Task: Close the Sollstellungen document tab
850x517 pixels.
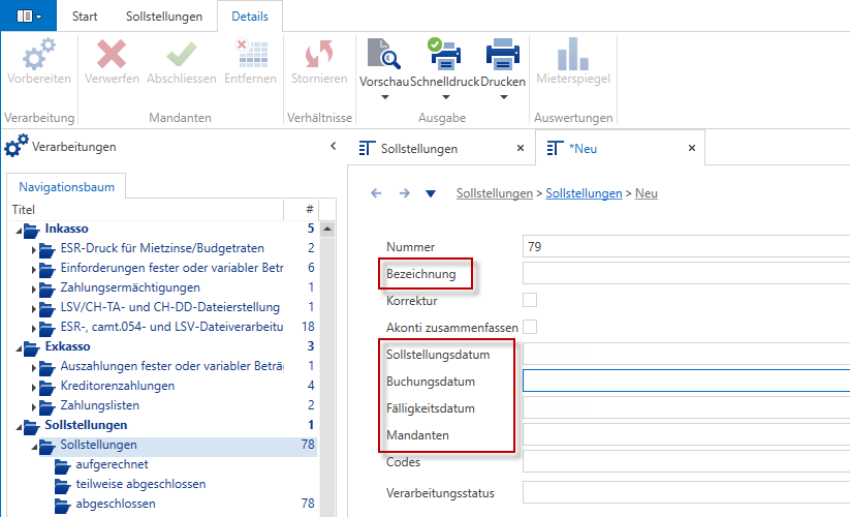Action: 520,148
